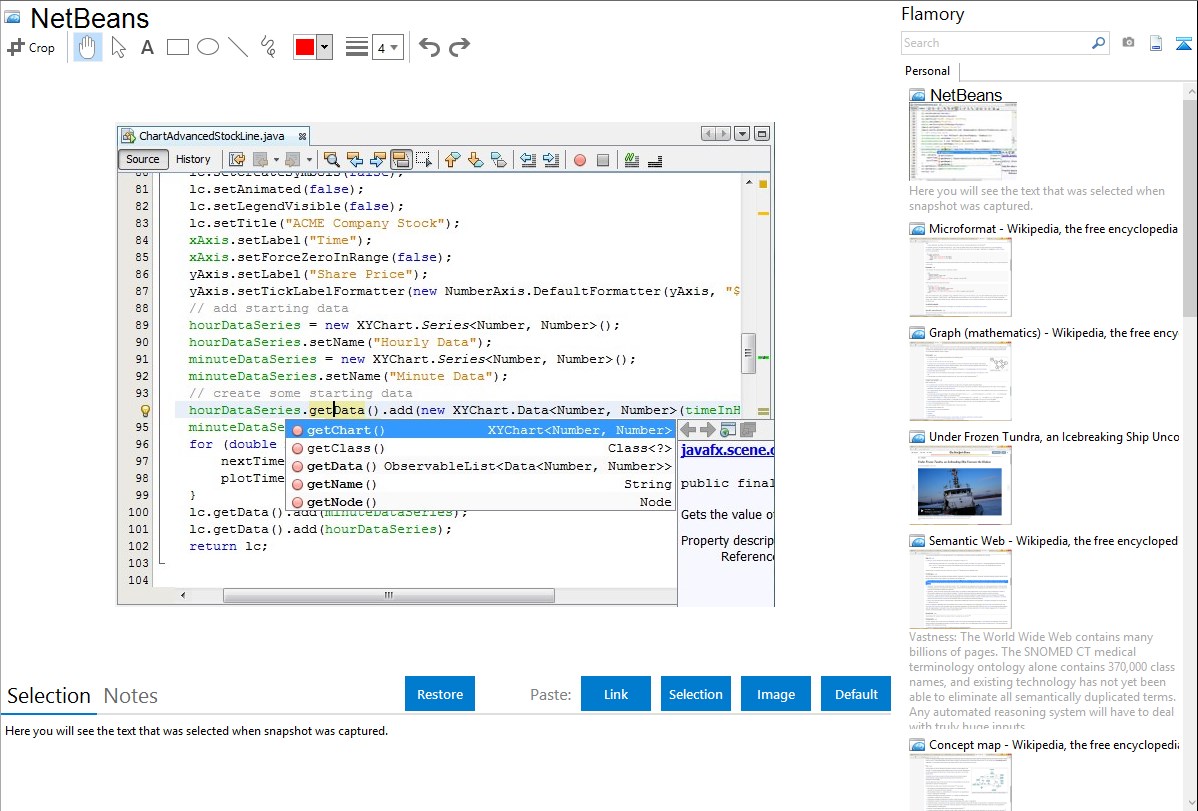Undo the last annotation
The width and height of the screenshot is (1198, 811).
(x=429, y=47)
